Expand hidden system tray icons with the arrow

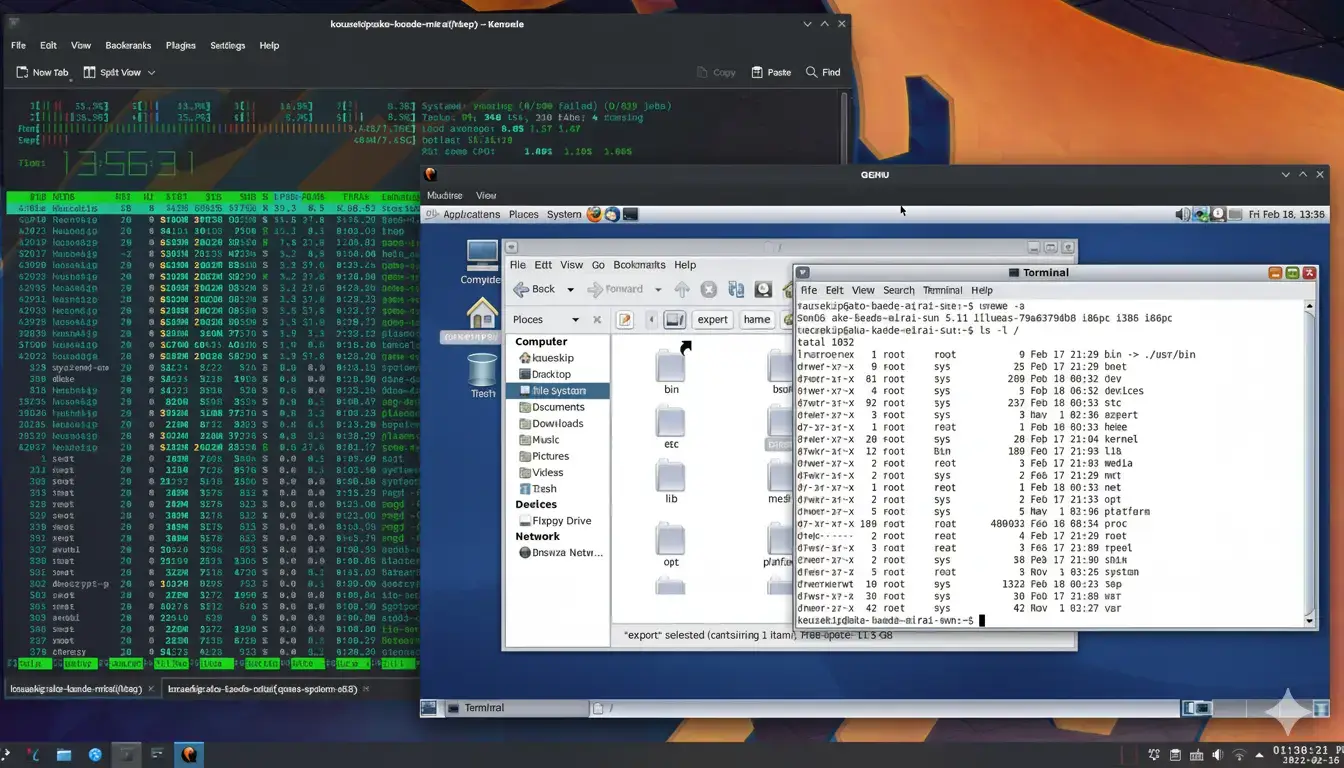point(1258,755)
